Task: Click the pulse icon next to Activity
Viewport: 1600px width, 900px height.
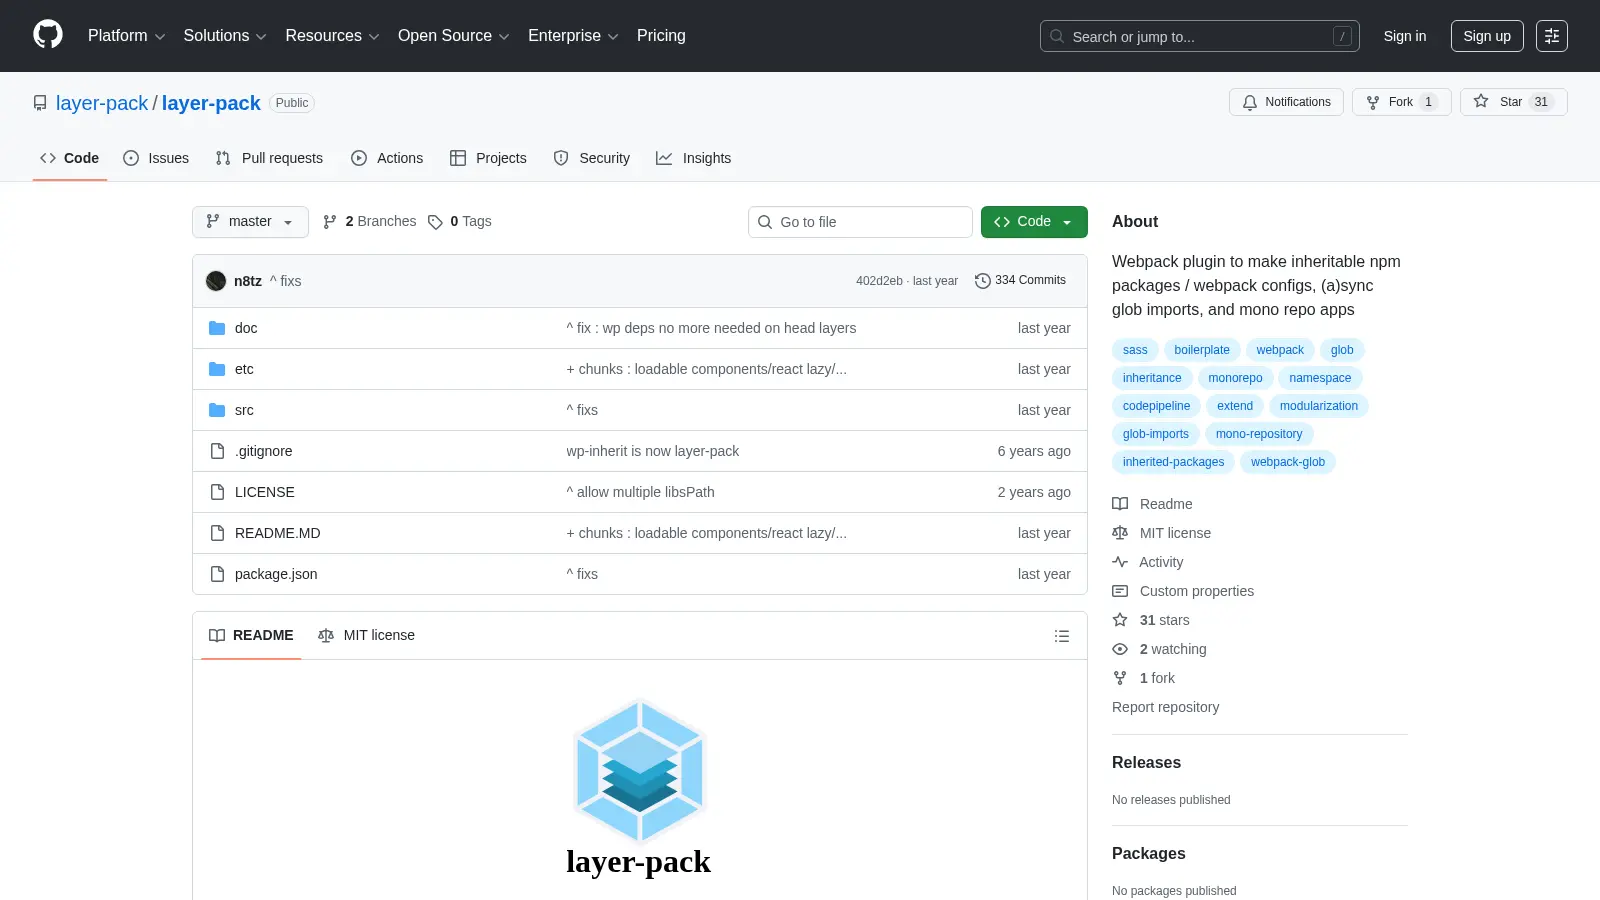Action: (x=1120, y=562)
